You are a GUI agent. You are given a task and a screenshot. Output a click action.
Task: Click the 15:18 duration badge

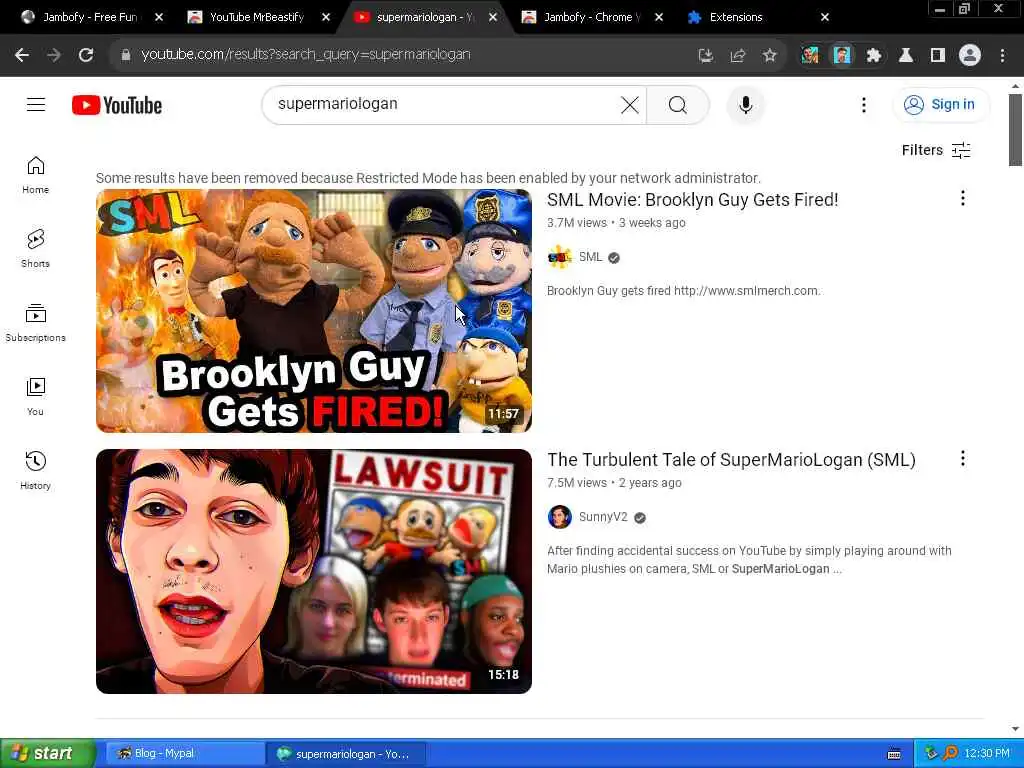pyautogui.click(x=503, y=675)
